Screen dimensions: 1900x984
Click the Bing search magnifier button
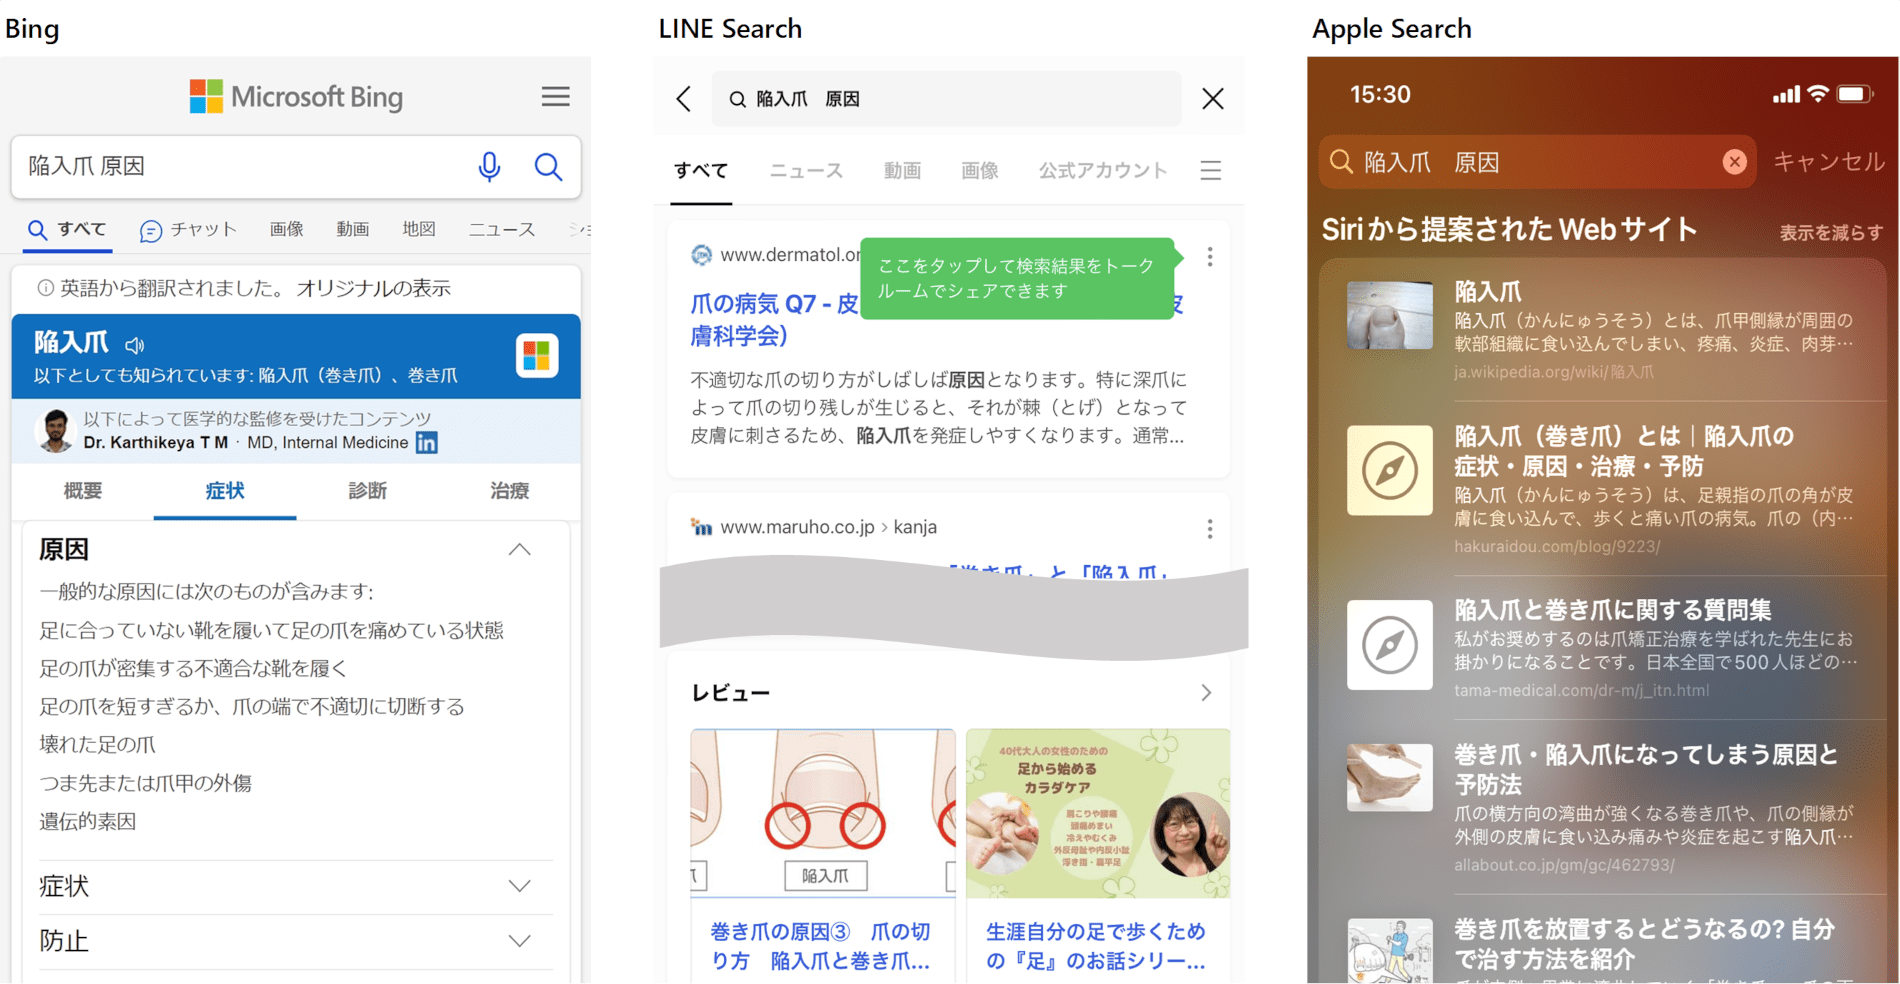click(x=548, y=166)
